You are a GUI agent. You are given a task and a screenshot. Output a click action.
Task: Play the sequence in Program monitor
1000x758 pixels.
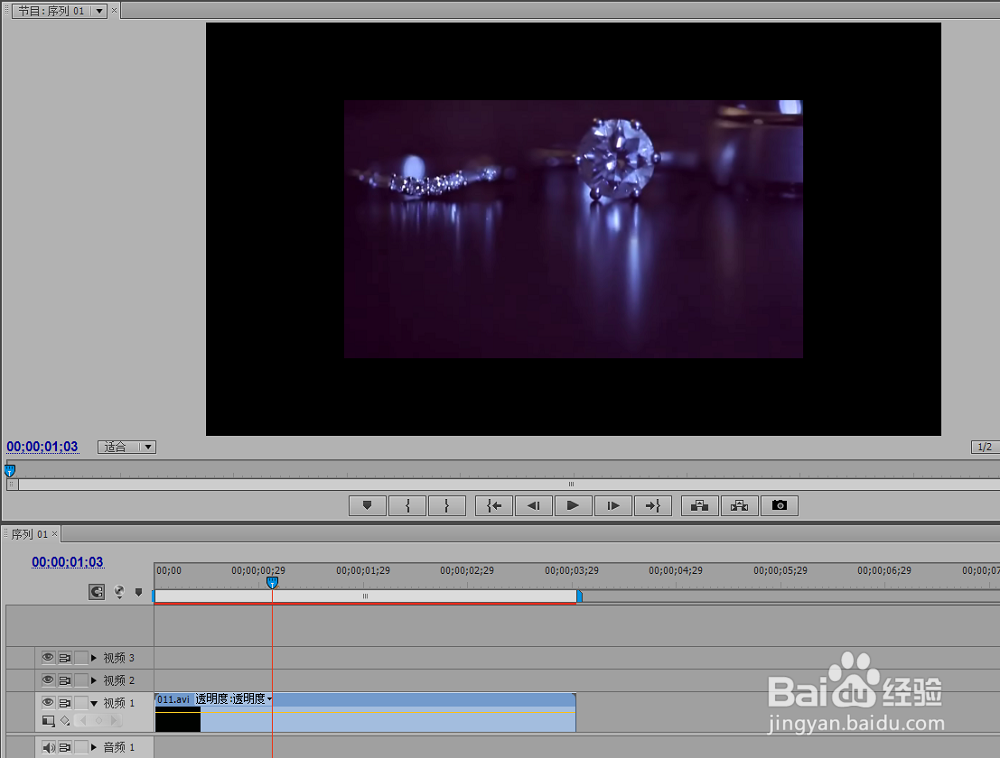click(x=573, y=506)
